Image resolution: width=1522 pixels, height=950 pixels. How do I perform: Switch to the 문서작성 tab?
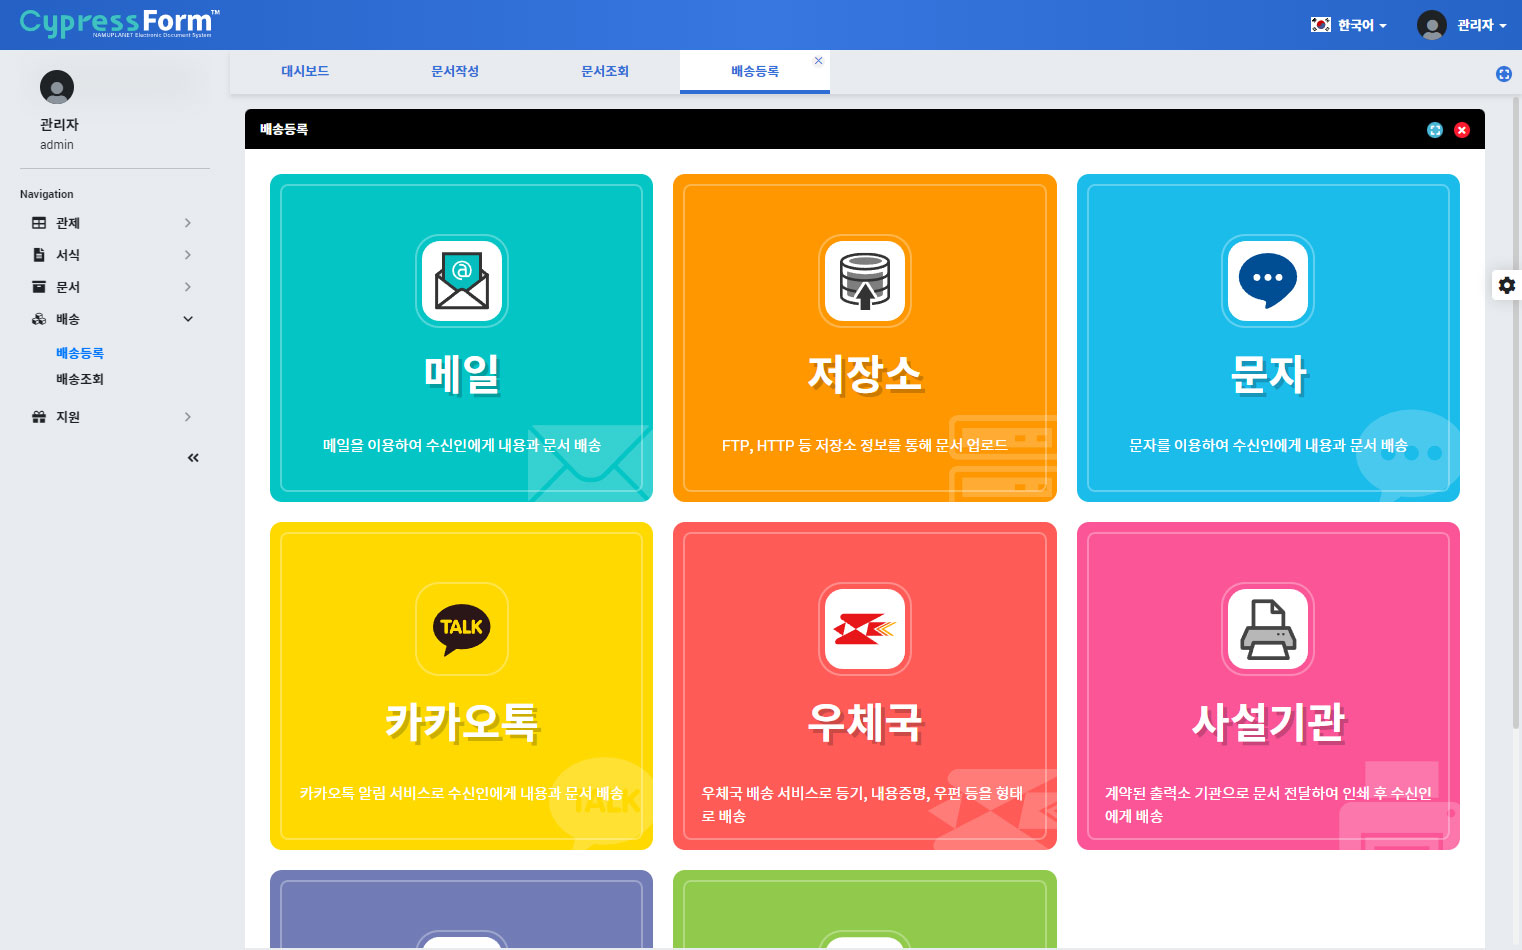[x=455, y=72]
